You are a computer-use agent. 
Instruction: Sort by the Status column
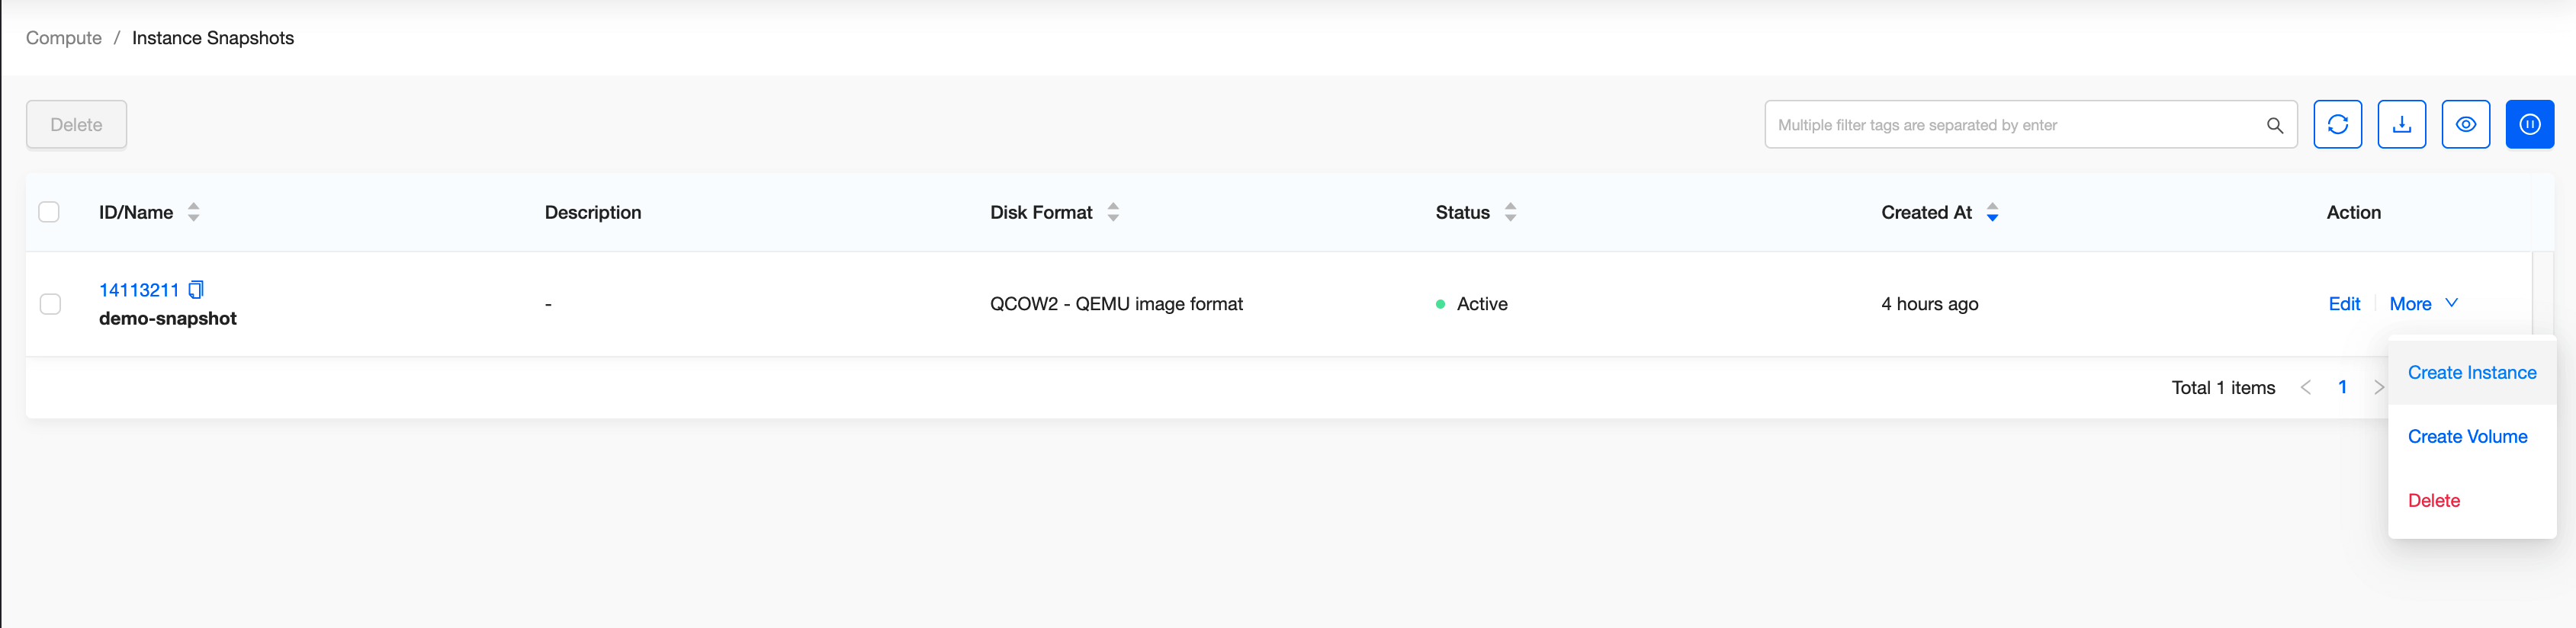[x=1510, y=212]
